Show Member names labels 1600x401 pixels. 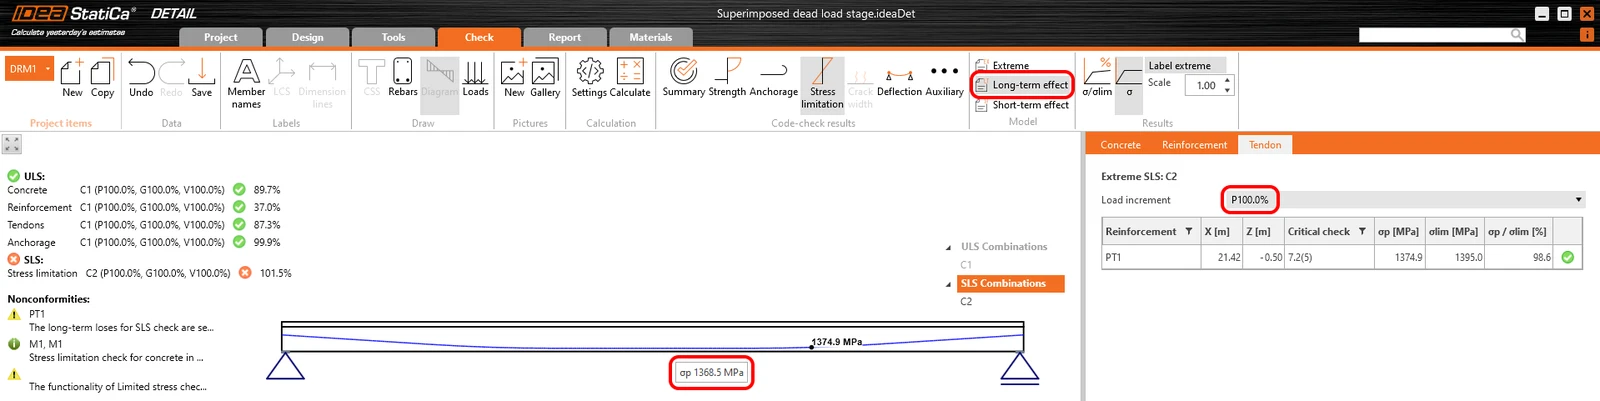[246, 83]
